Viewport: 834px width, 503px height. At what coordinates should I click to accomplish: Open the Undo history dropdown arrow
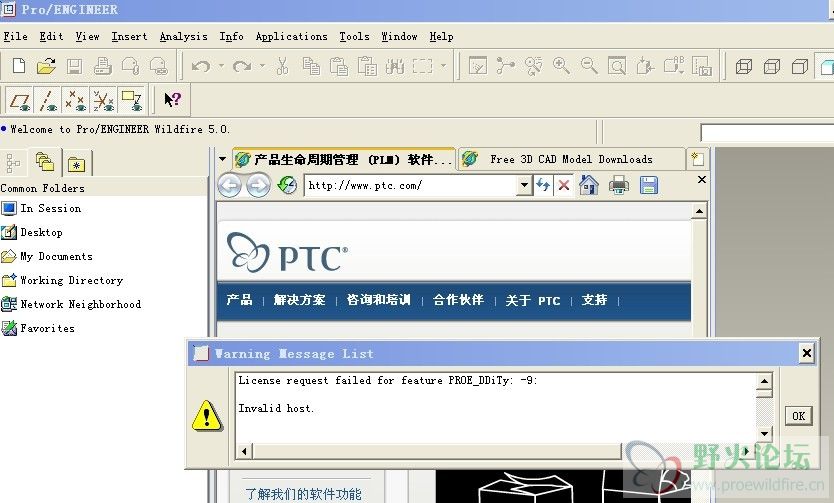[x=221, y=66]
